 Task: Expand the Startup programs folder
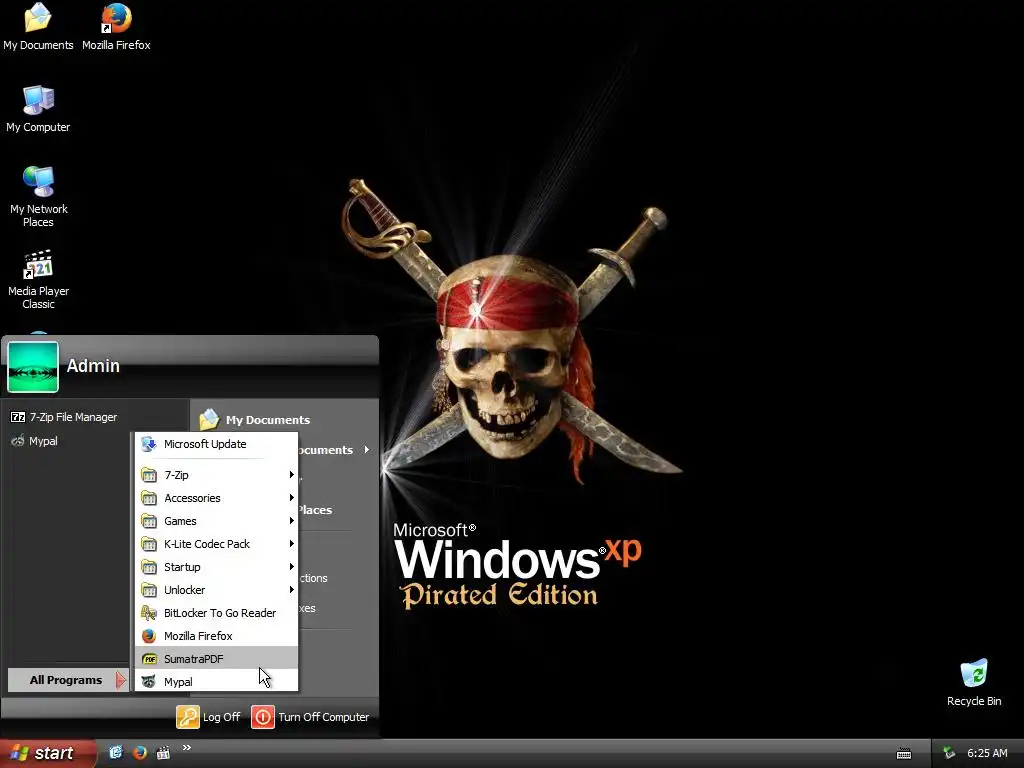217,567
